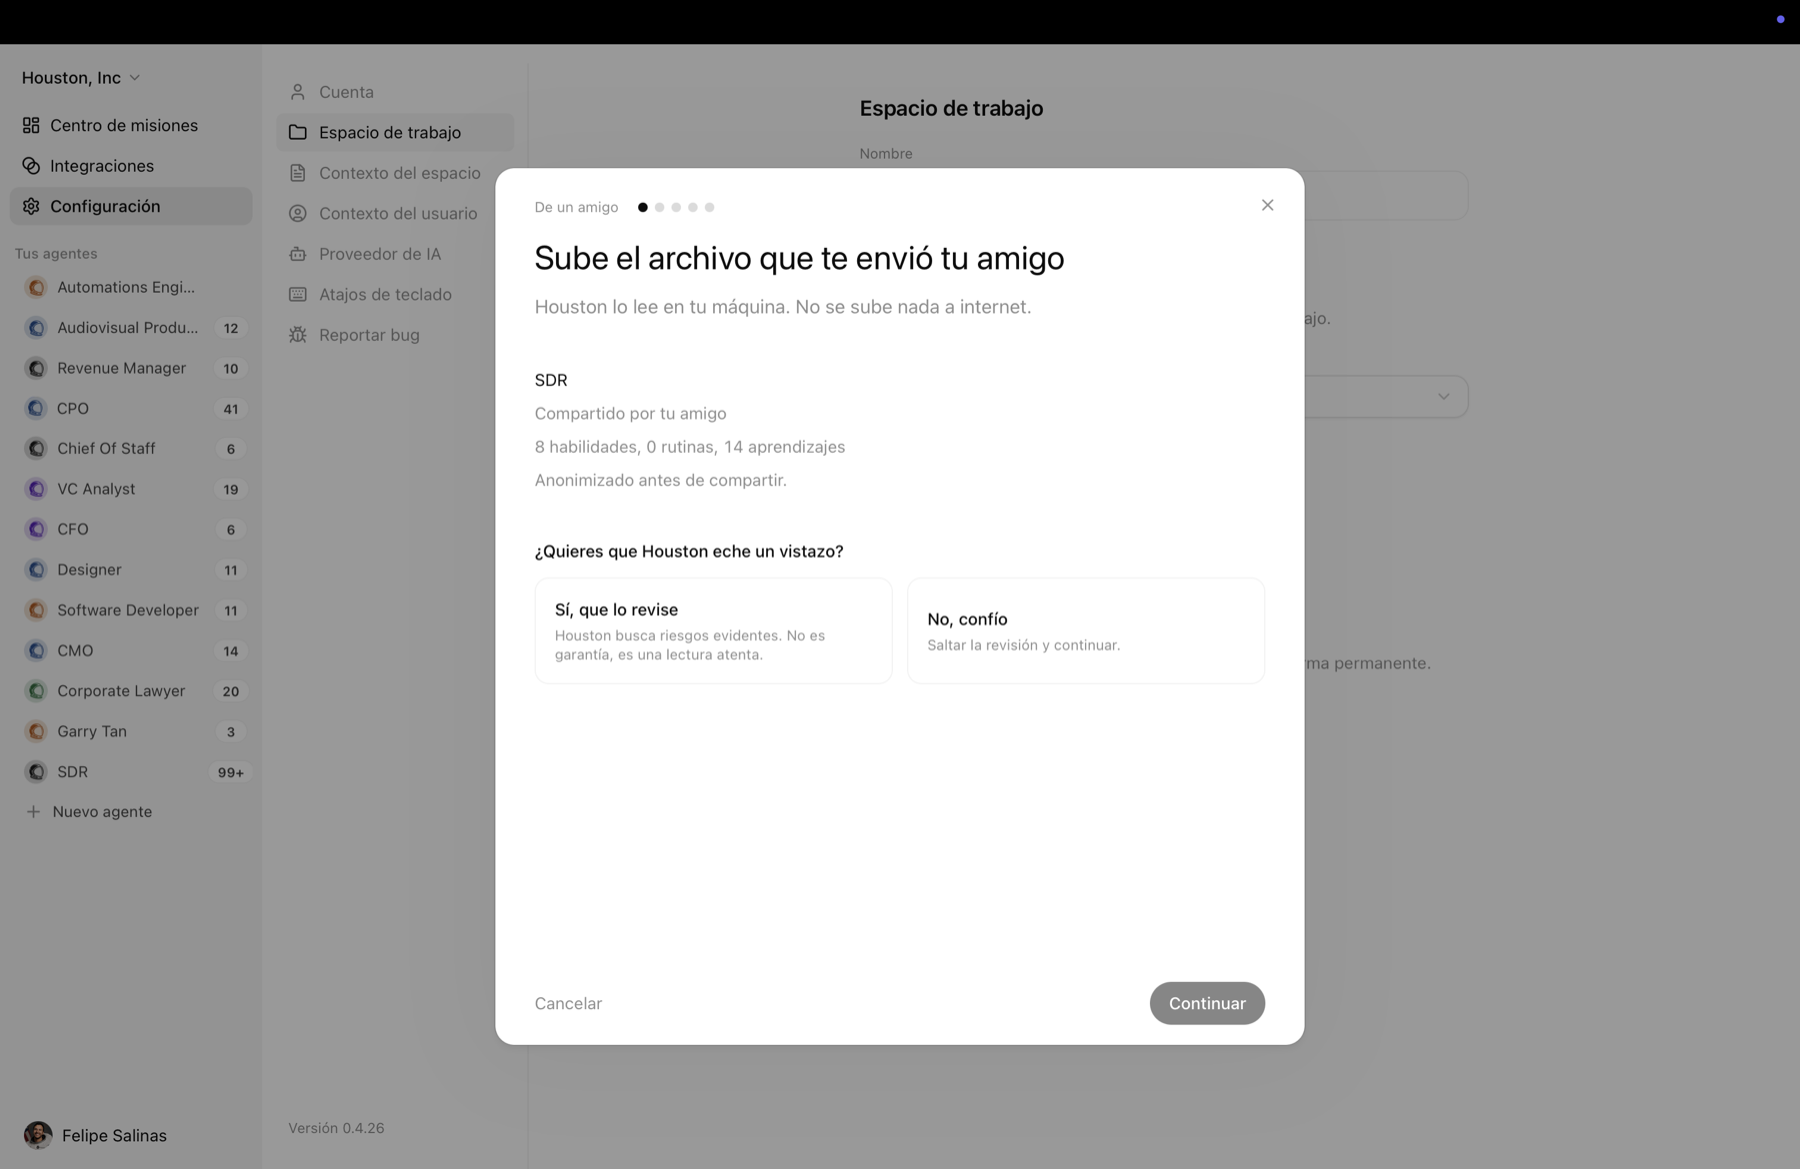Click the Garry Tan agent avatar

click(x=36, y=731)
